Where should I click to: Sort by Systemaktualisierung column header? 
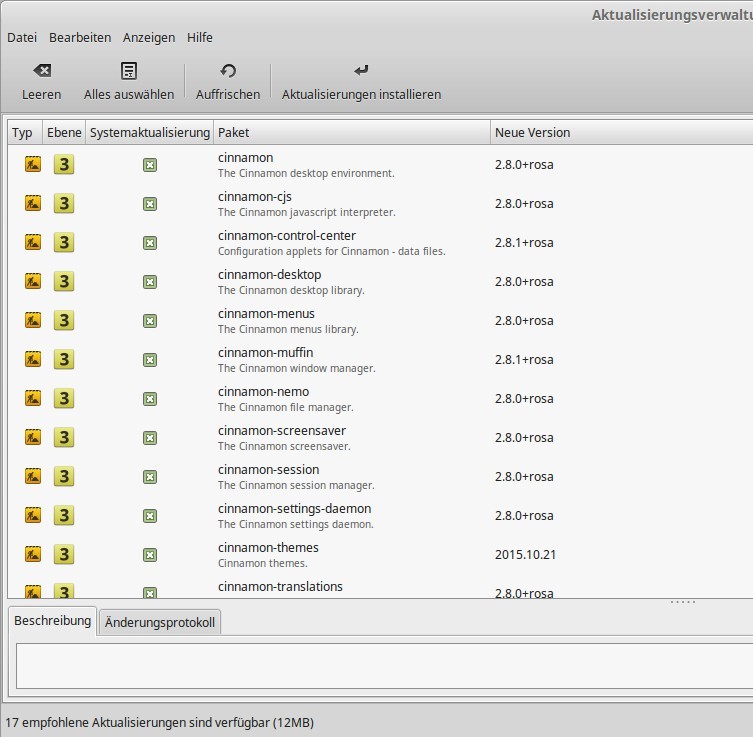pos(150,133)
